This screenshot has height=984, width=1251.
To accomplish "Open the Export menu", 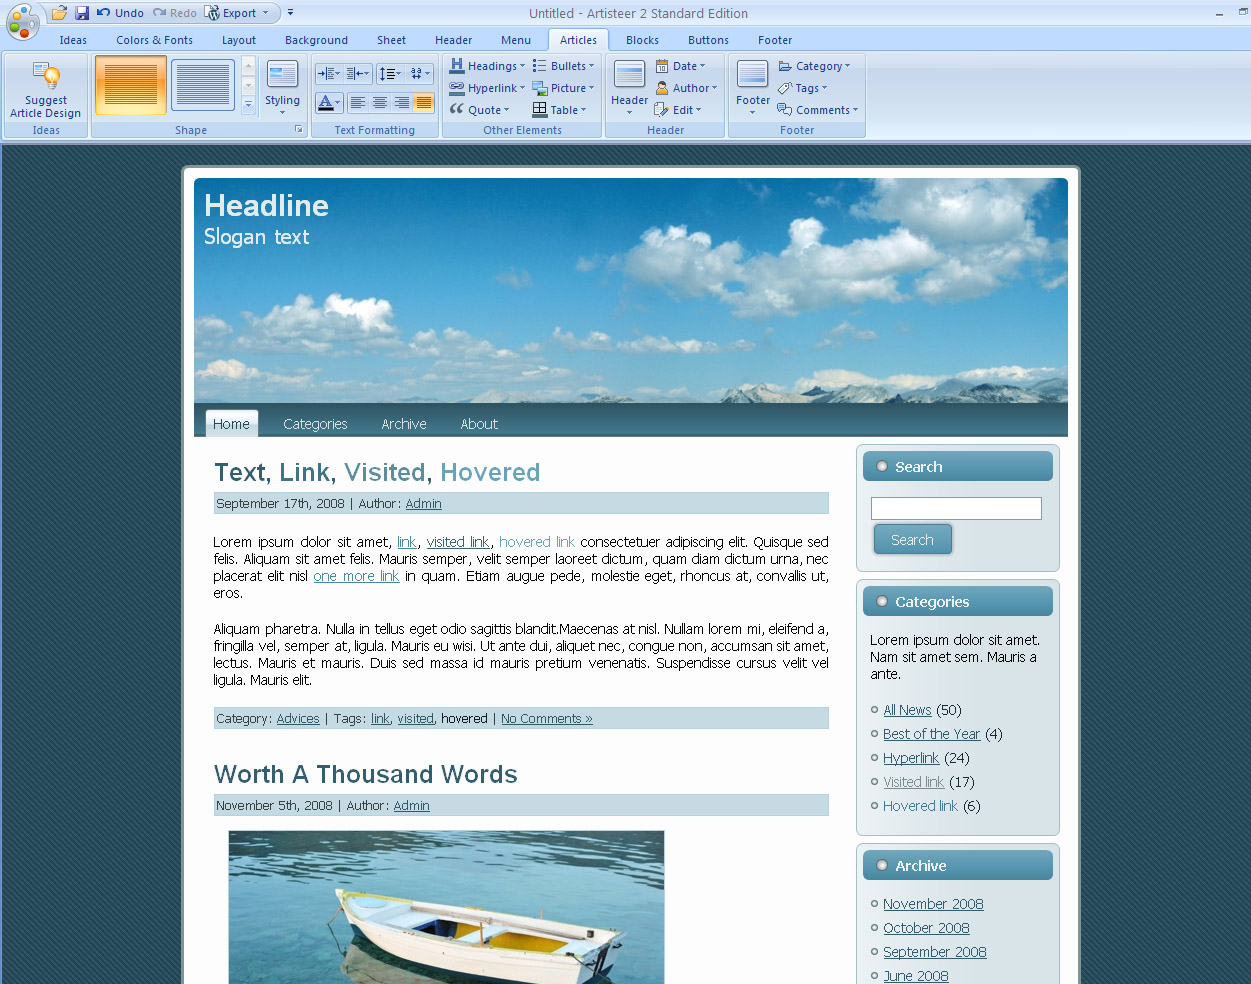I will click(238, 13).
